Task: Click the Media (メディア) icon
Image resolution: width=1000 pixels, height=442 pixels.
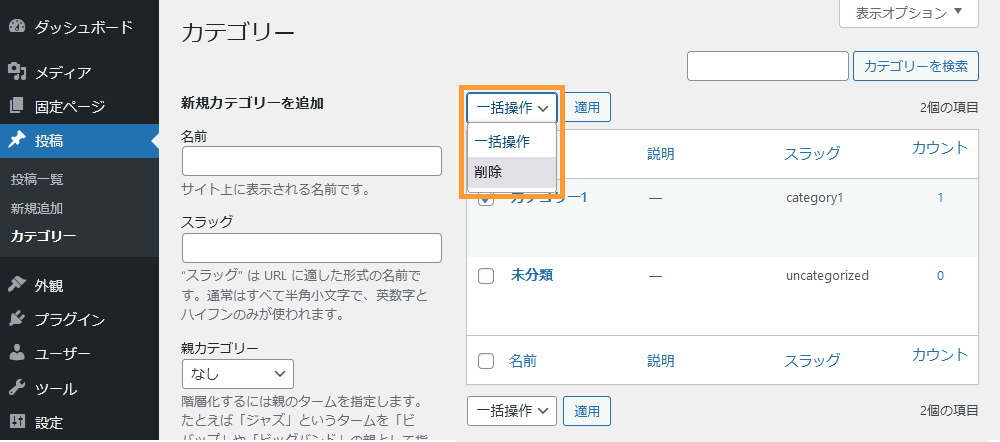Action: click(17, 72)
